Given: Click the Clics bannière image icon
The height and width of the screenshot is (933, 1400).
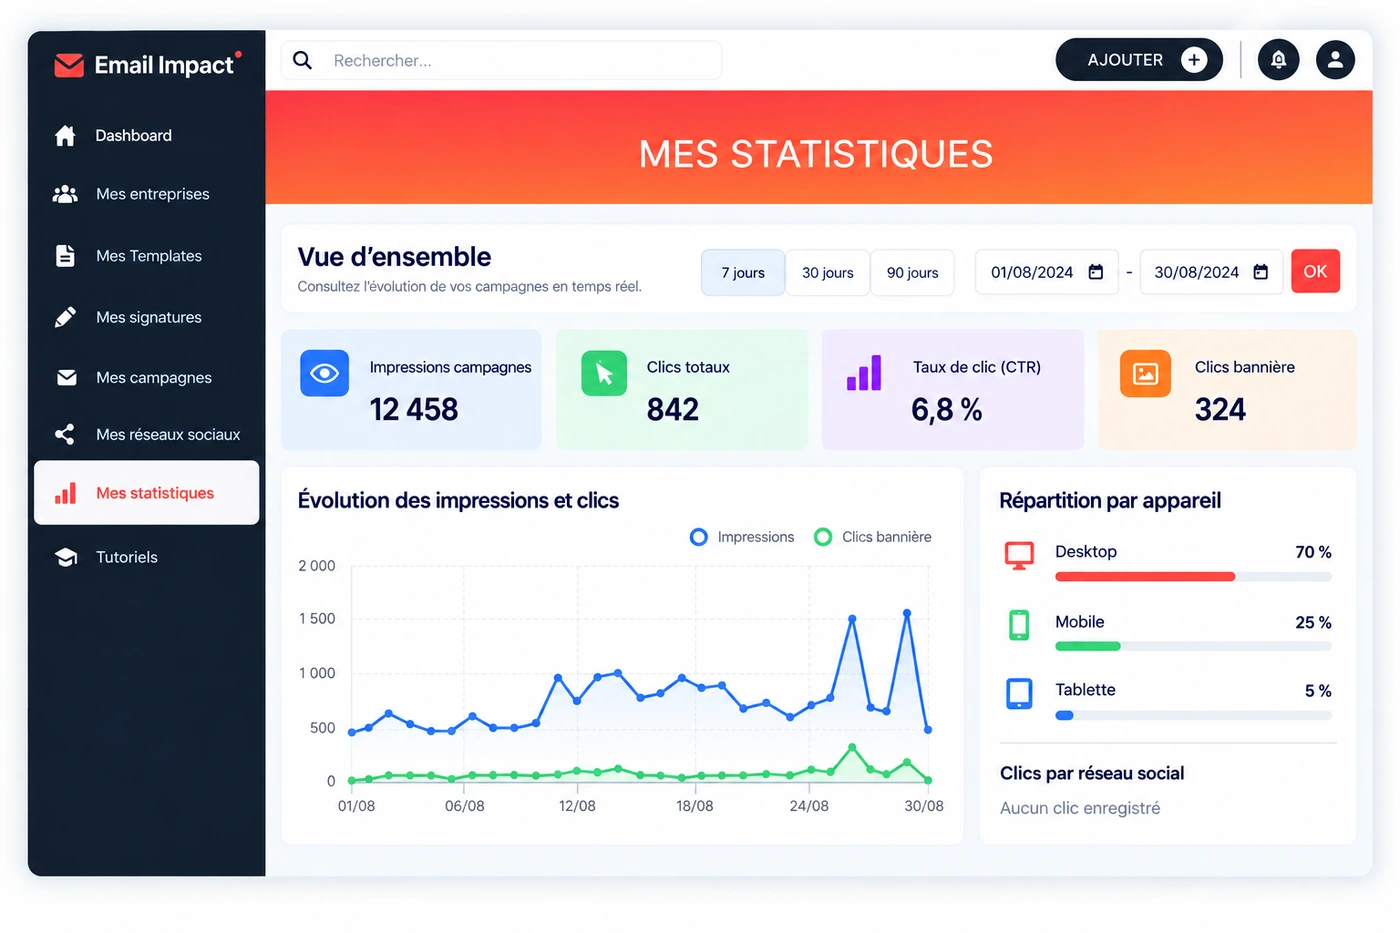Looking at the screenshot, I should (1145, 373).
